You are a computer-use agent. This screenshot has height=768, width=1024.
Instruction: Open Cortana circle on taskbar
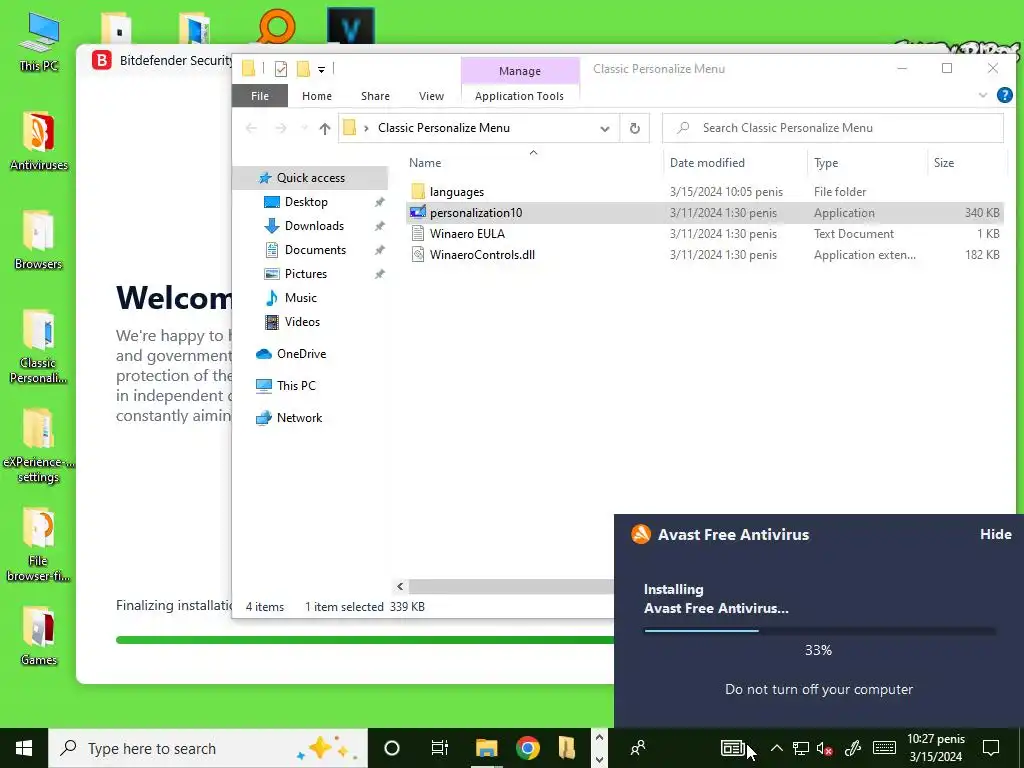[392, 748]
